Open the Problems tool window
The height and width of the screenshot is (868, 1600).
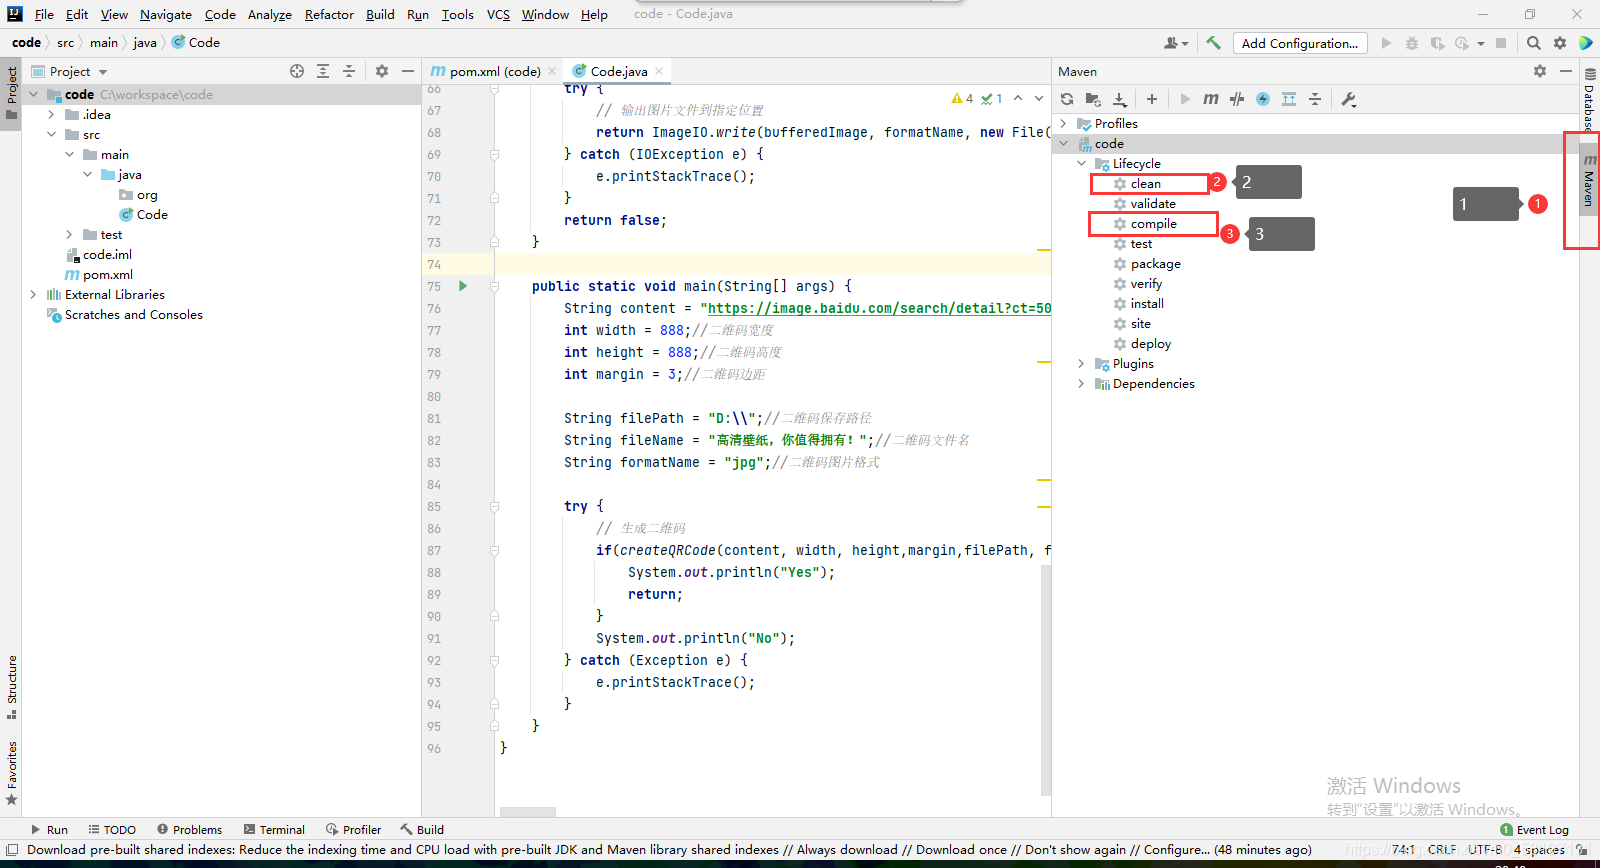[x=189, y=829]
